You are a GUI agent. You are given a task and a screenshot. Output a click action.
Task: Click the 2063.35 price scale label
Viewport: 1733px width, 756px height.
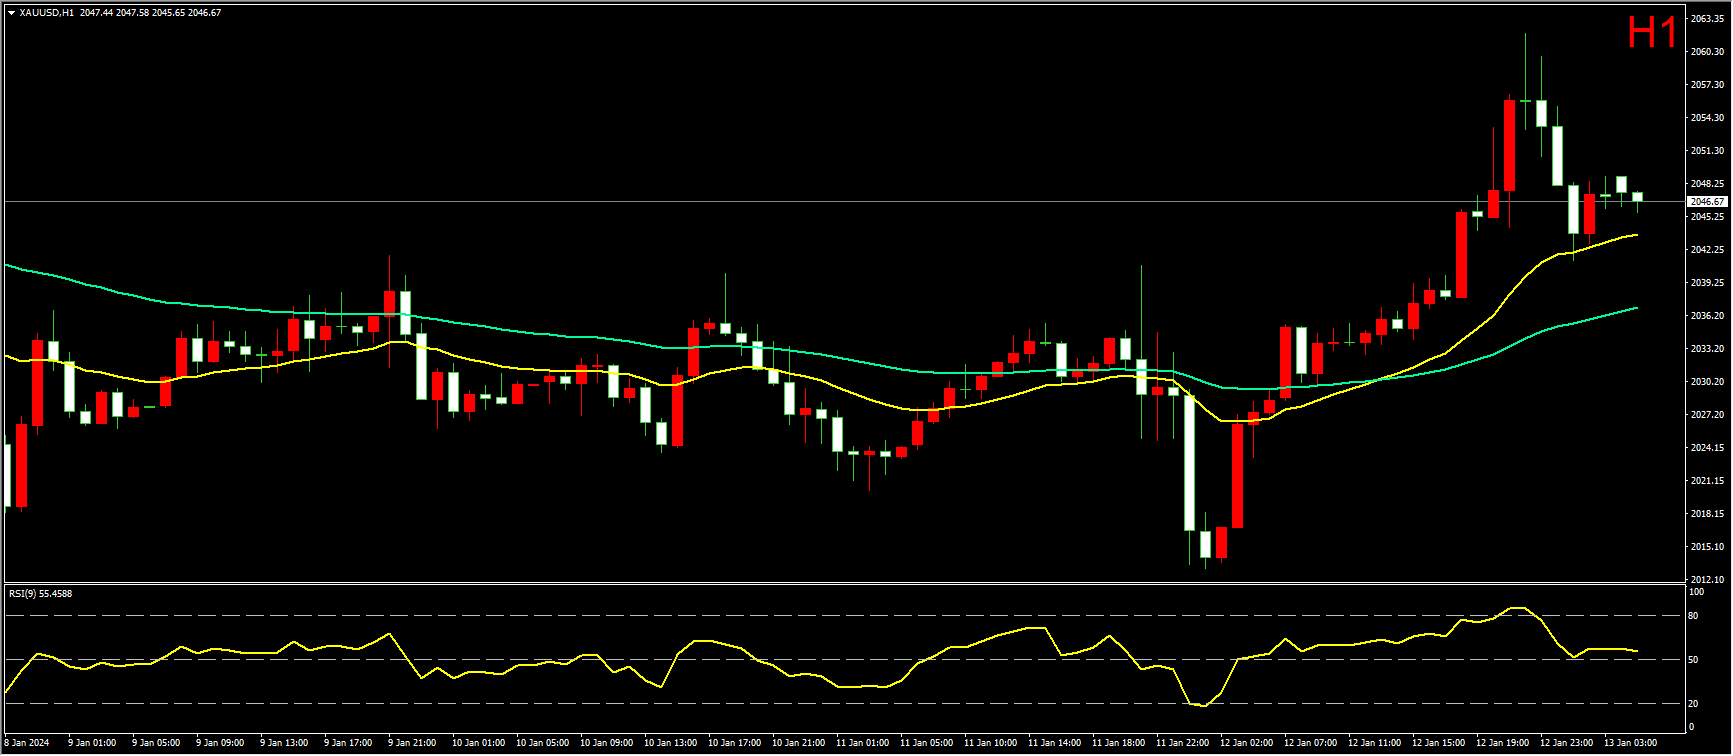1707,19
